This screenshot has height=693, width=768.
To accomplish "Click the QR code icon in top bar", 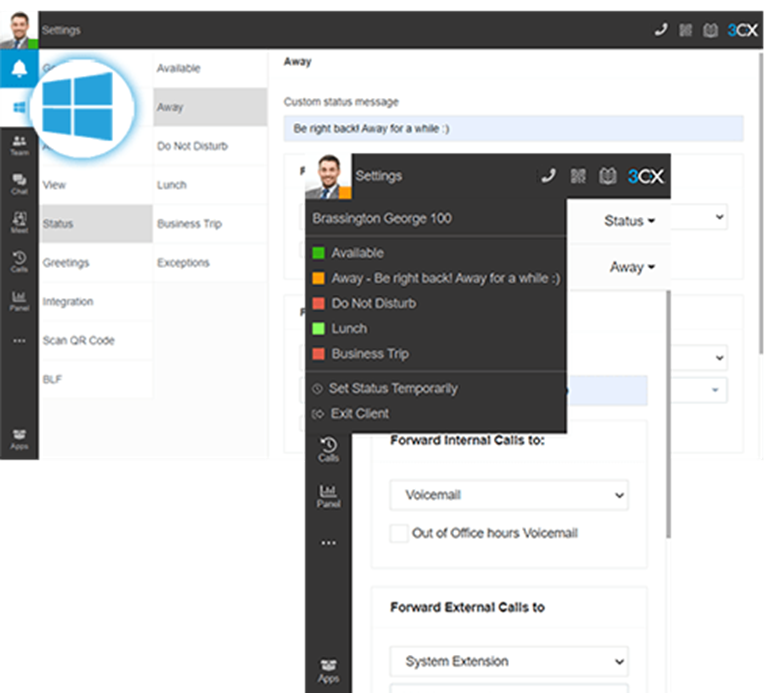I will pyautogui.click(x=685, y=30).
